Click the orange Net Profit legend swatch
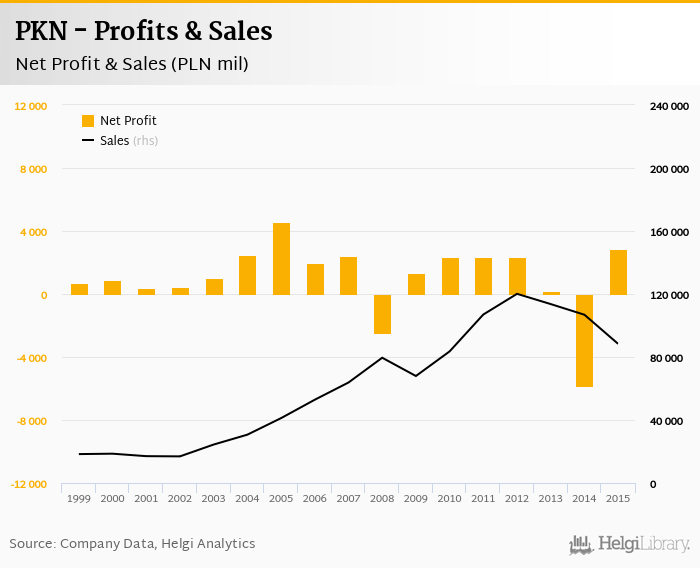 (x=88, y=121)
